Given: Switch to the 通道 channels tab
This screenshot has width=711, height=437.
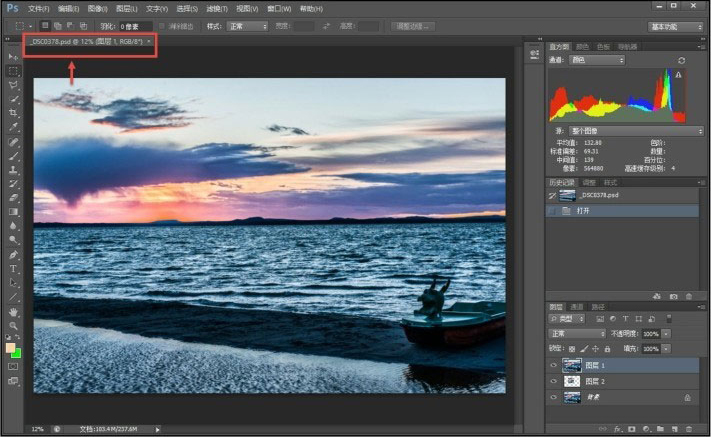Looking at the screenshot, I should (576, 306).
